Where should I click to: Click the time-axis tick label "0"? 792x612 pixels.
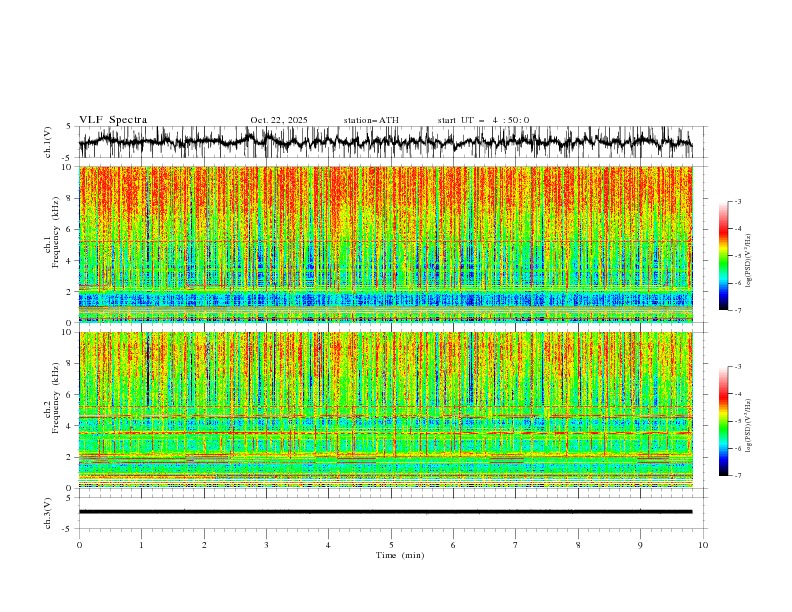pos(79,545)
